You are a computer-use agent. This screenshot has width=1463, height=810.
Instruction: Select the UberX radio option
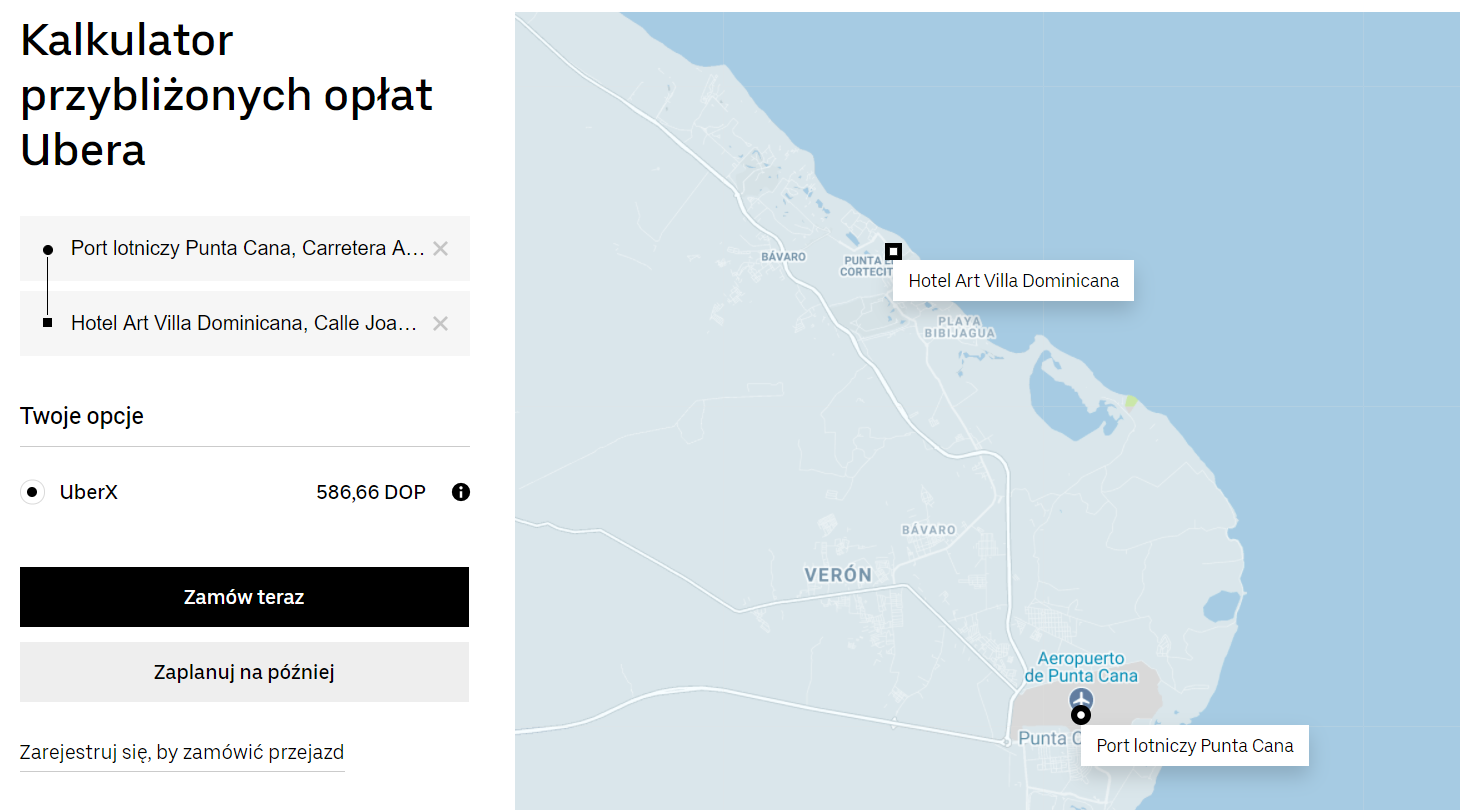click(x=33, y=492)
